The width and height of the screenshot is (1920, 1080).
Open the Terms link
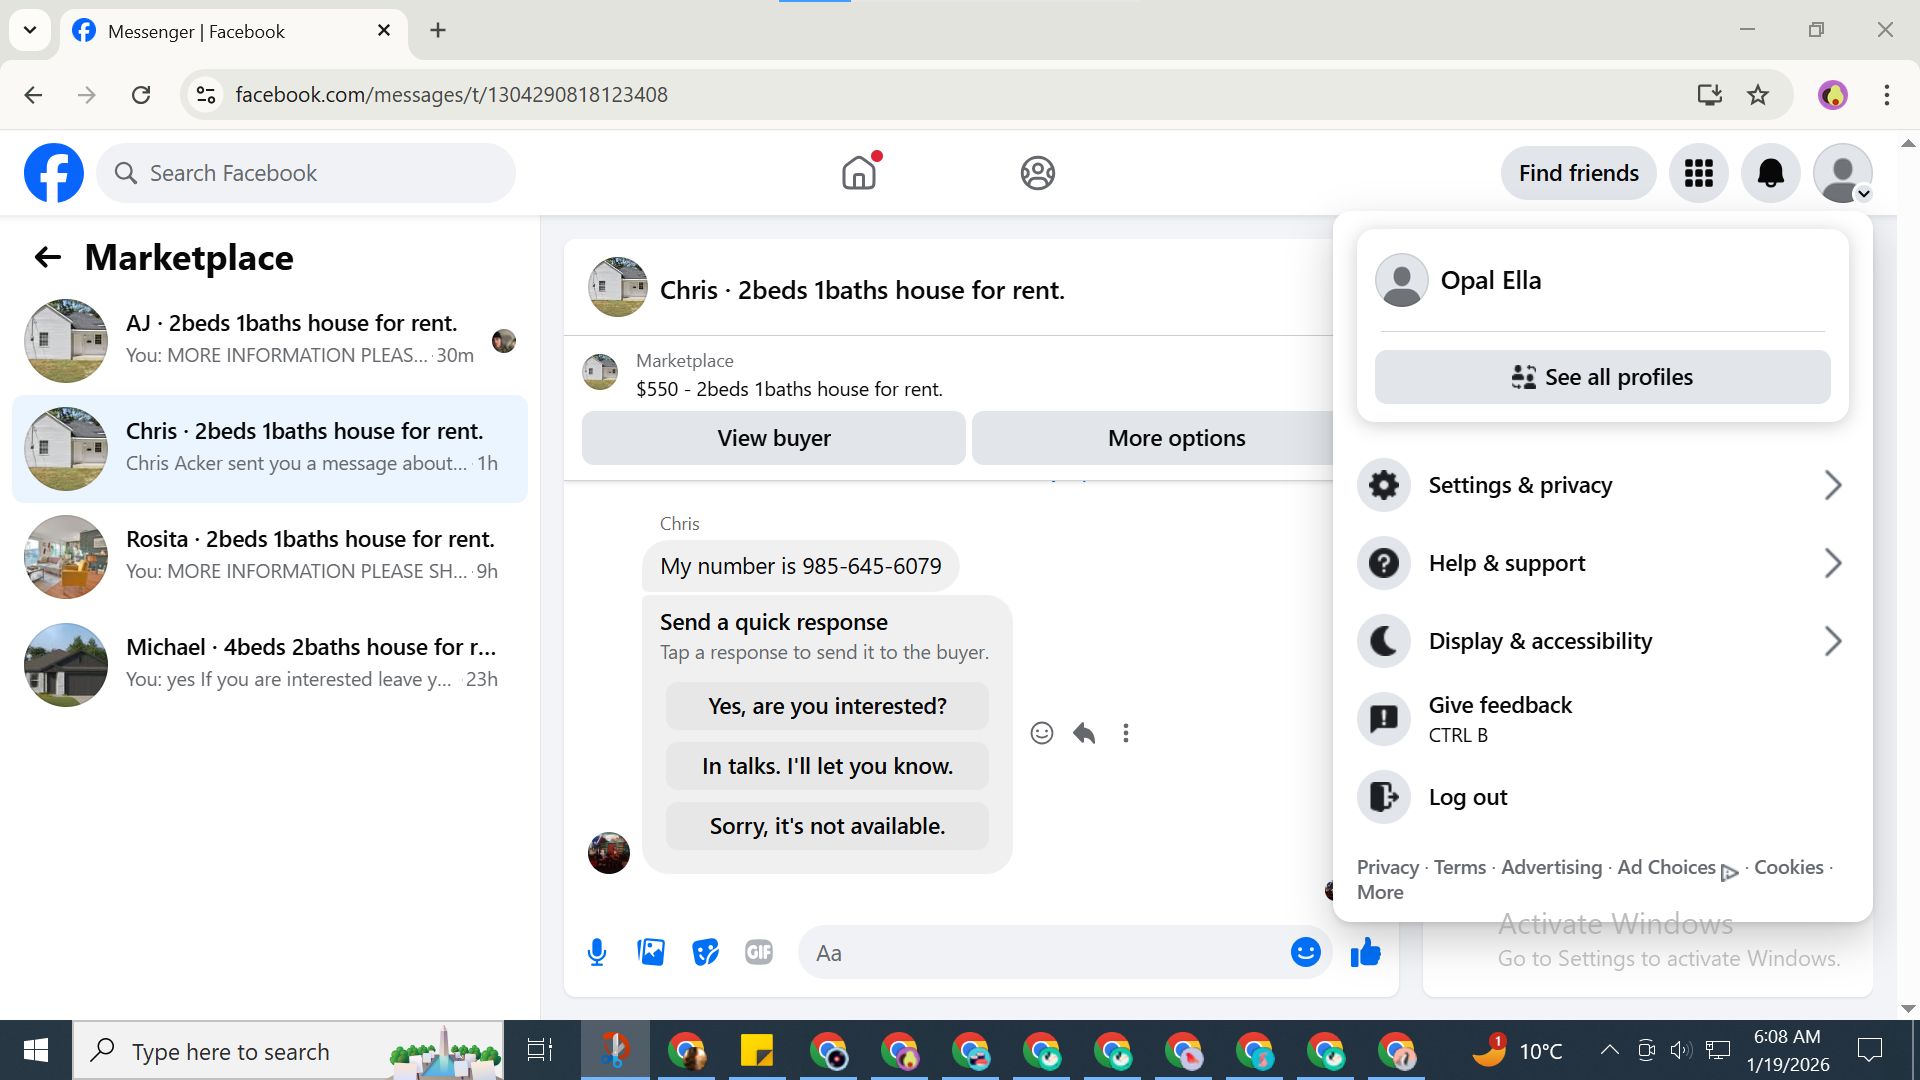click(x=1460, y=867)
